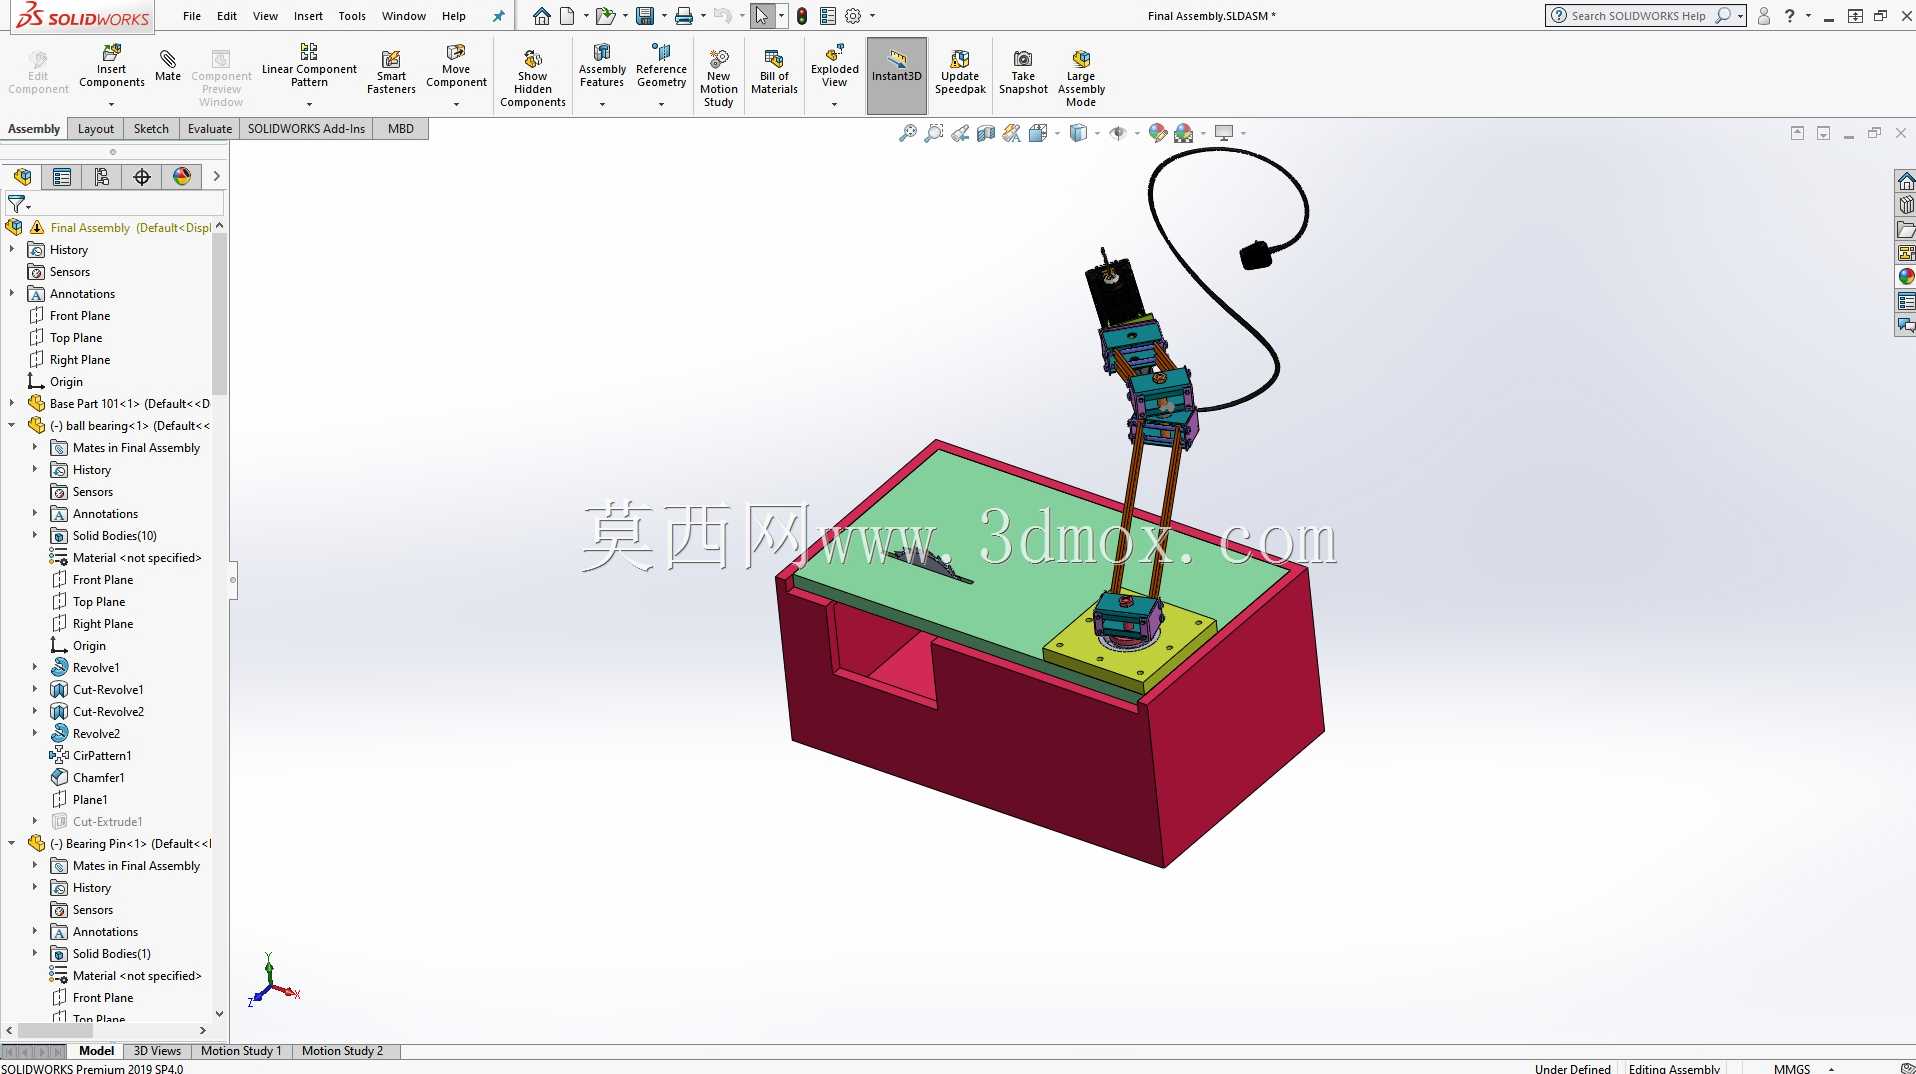
Task: Open the Insert menu
Action: click(x=308, y=16)
